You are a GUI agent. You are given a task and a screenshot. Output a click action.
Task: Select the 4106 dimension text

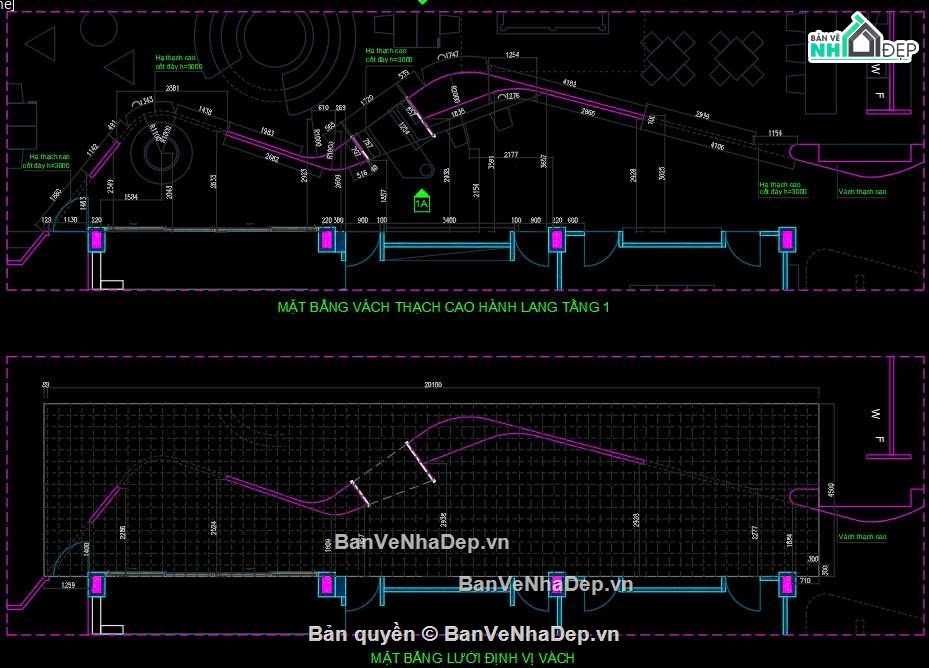click(717, 146)
